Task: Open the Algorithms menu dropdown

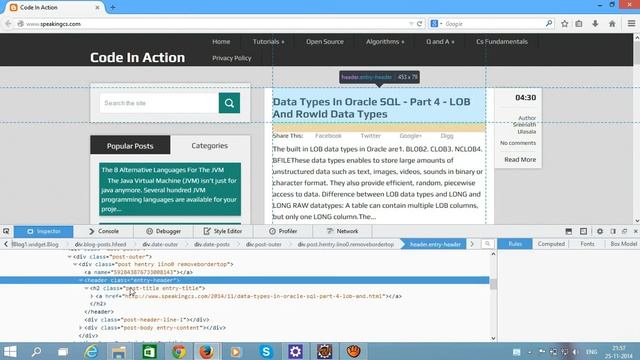Action: [385, 42]
